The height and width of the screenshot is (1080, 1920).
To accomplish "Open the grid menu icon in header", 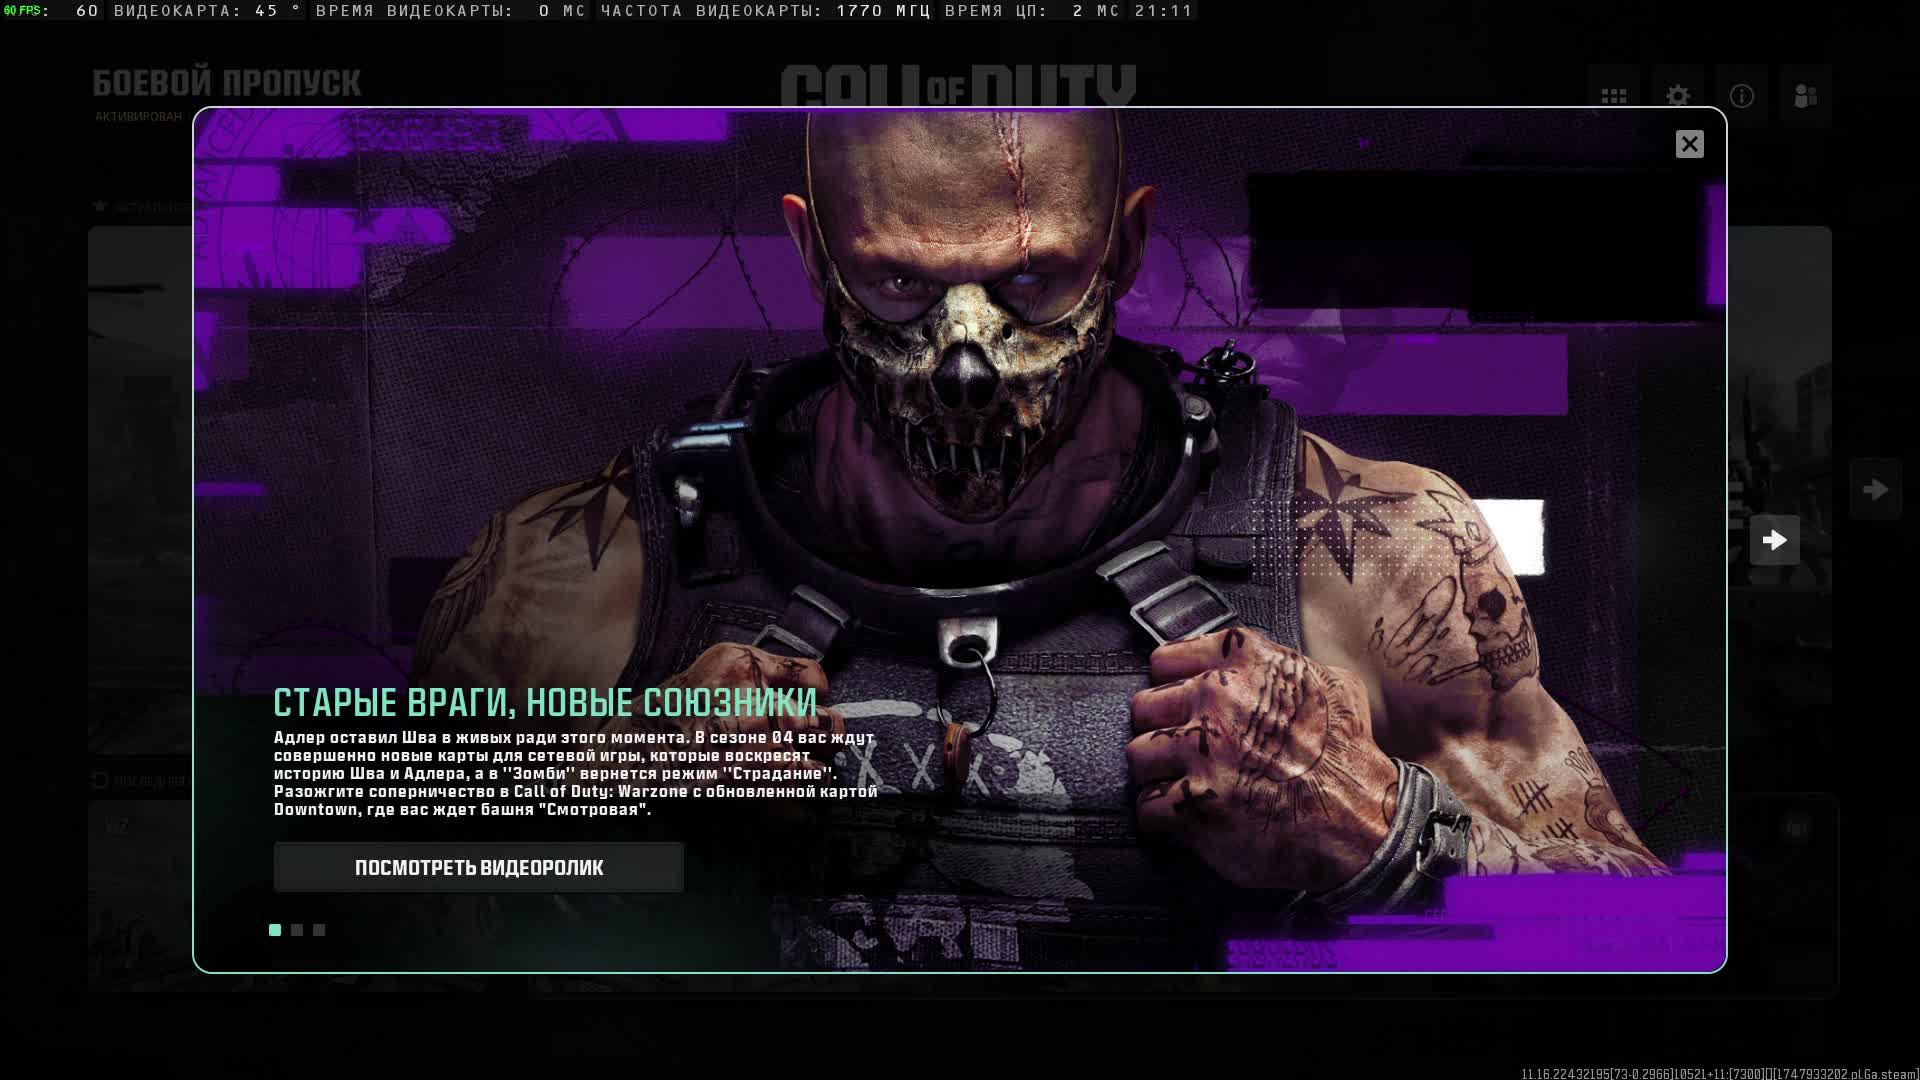I will click(x=1613, y=96).
